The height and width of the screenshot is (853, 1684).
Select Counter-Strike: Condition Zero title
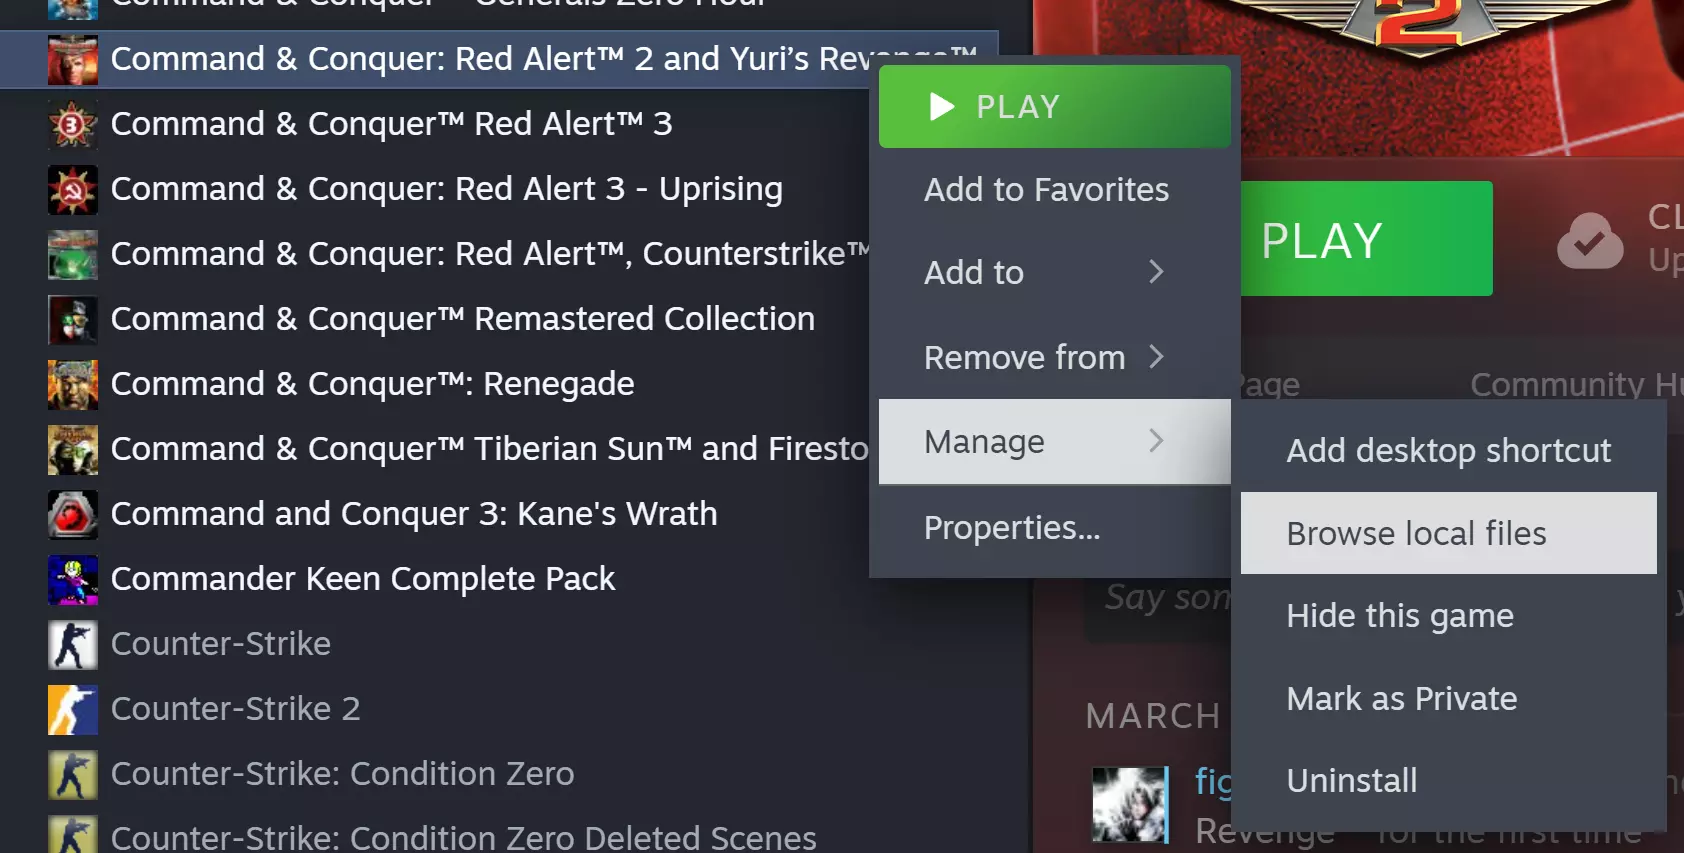[x=343, y=774]
